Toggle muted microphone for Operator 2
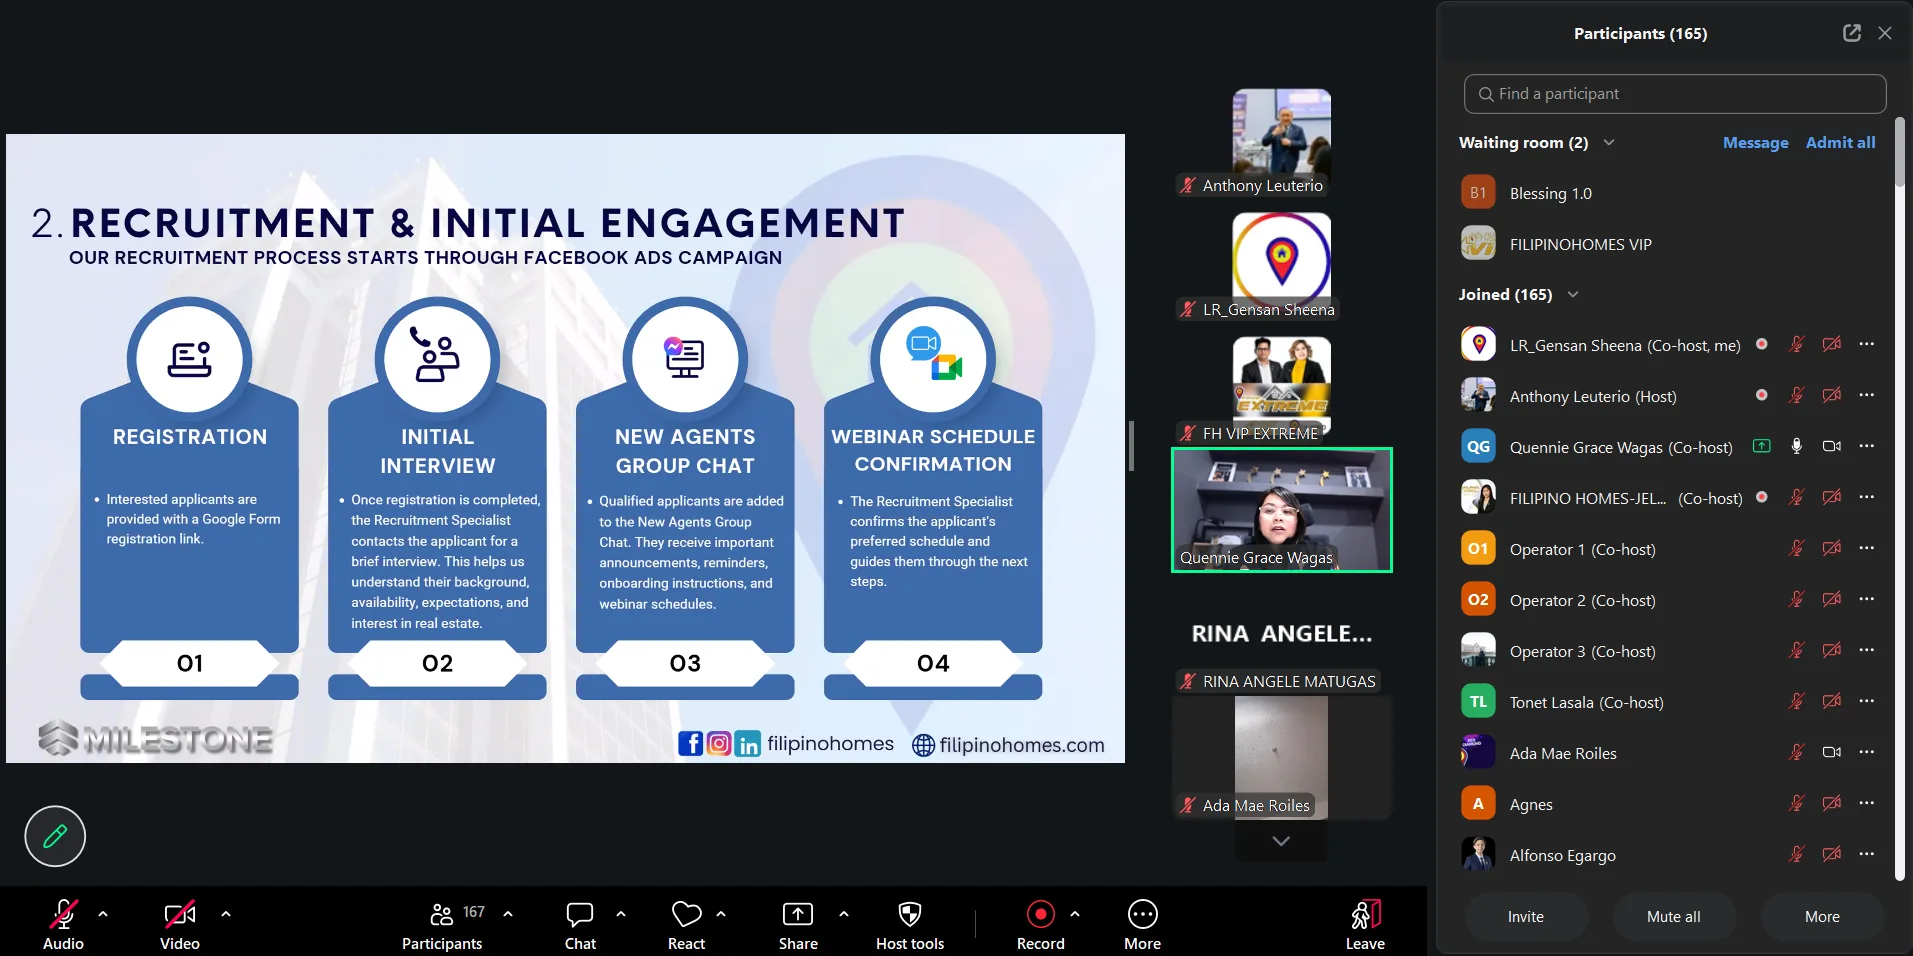Viewport: 1913px width, 956px height. coord(1797,599)
